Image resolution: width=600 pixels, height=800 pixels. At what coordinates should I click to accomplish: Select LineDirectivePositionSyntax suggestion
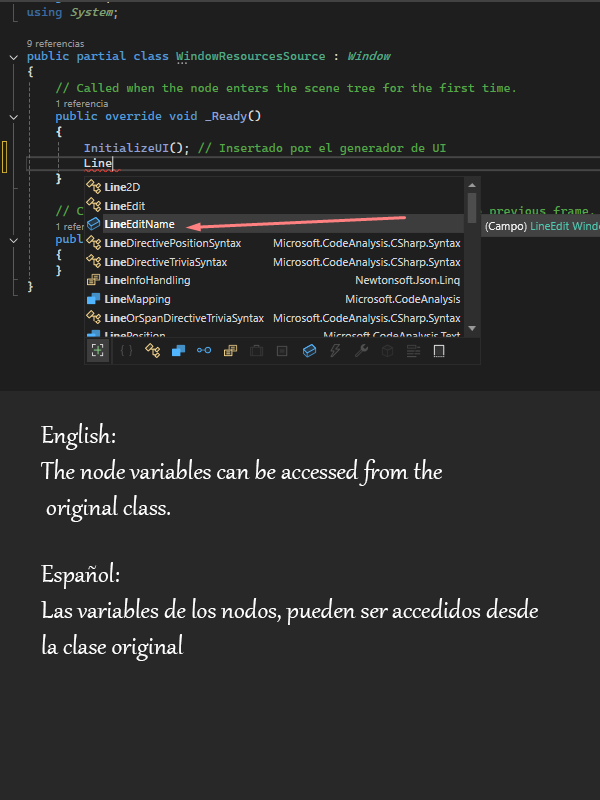click(x=274, y=243)
